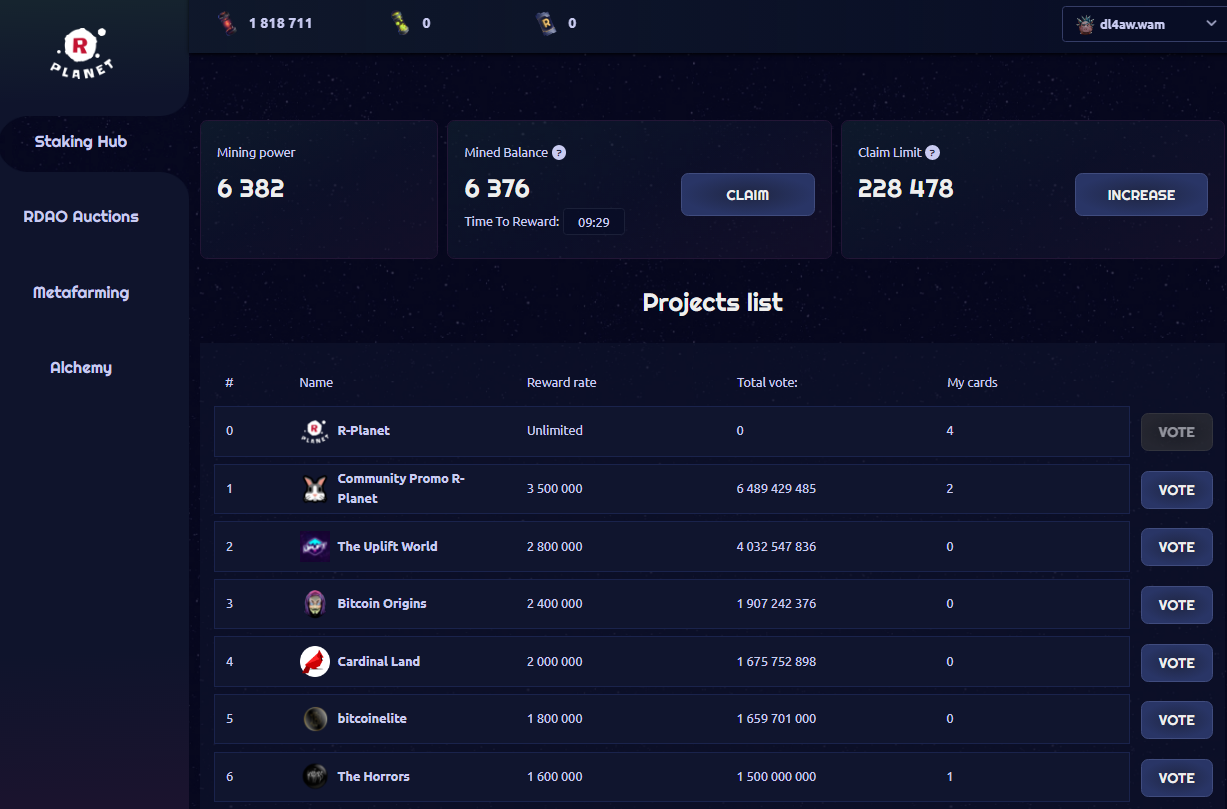Go to Alchemy page
Image resolution: width=1227 pixels, height=809 pixels.
click(x=81, y=368)
